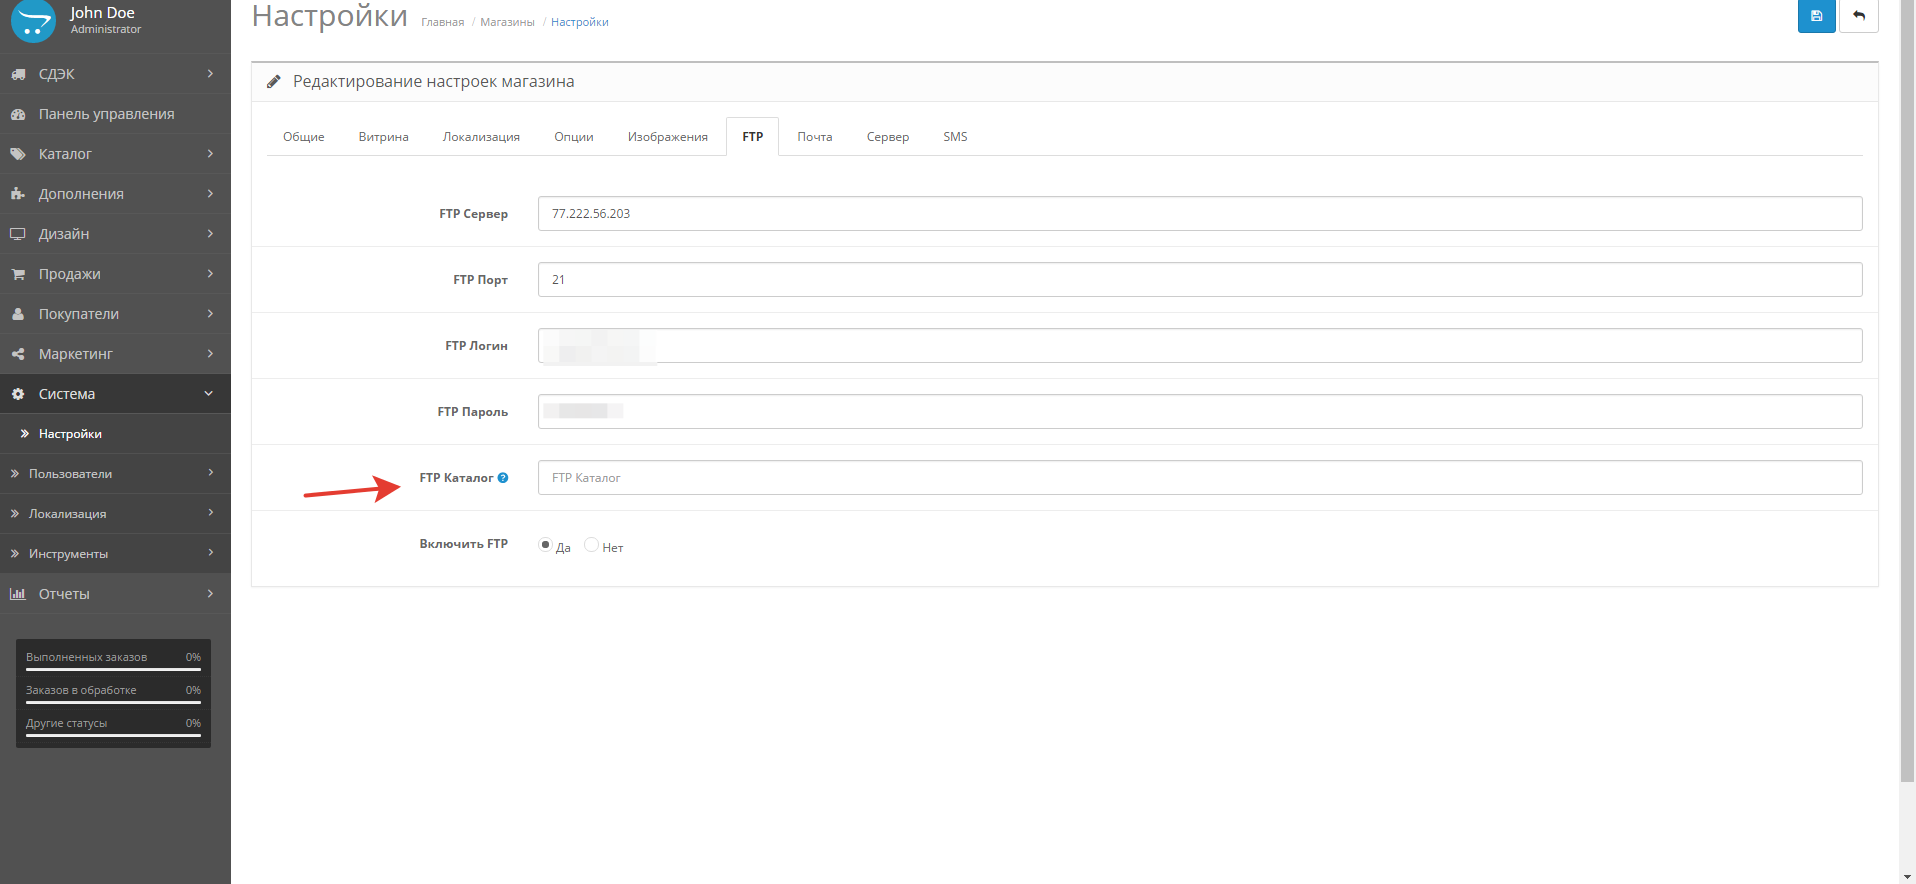The width and height of the screenshot is (1916, 884).
Task: Click the Продажи cart icon
Action: (18, 274)
